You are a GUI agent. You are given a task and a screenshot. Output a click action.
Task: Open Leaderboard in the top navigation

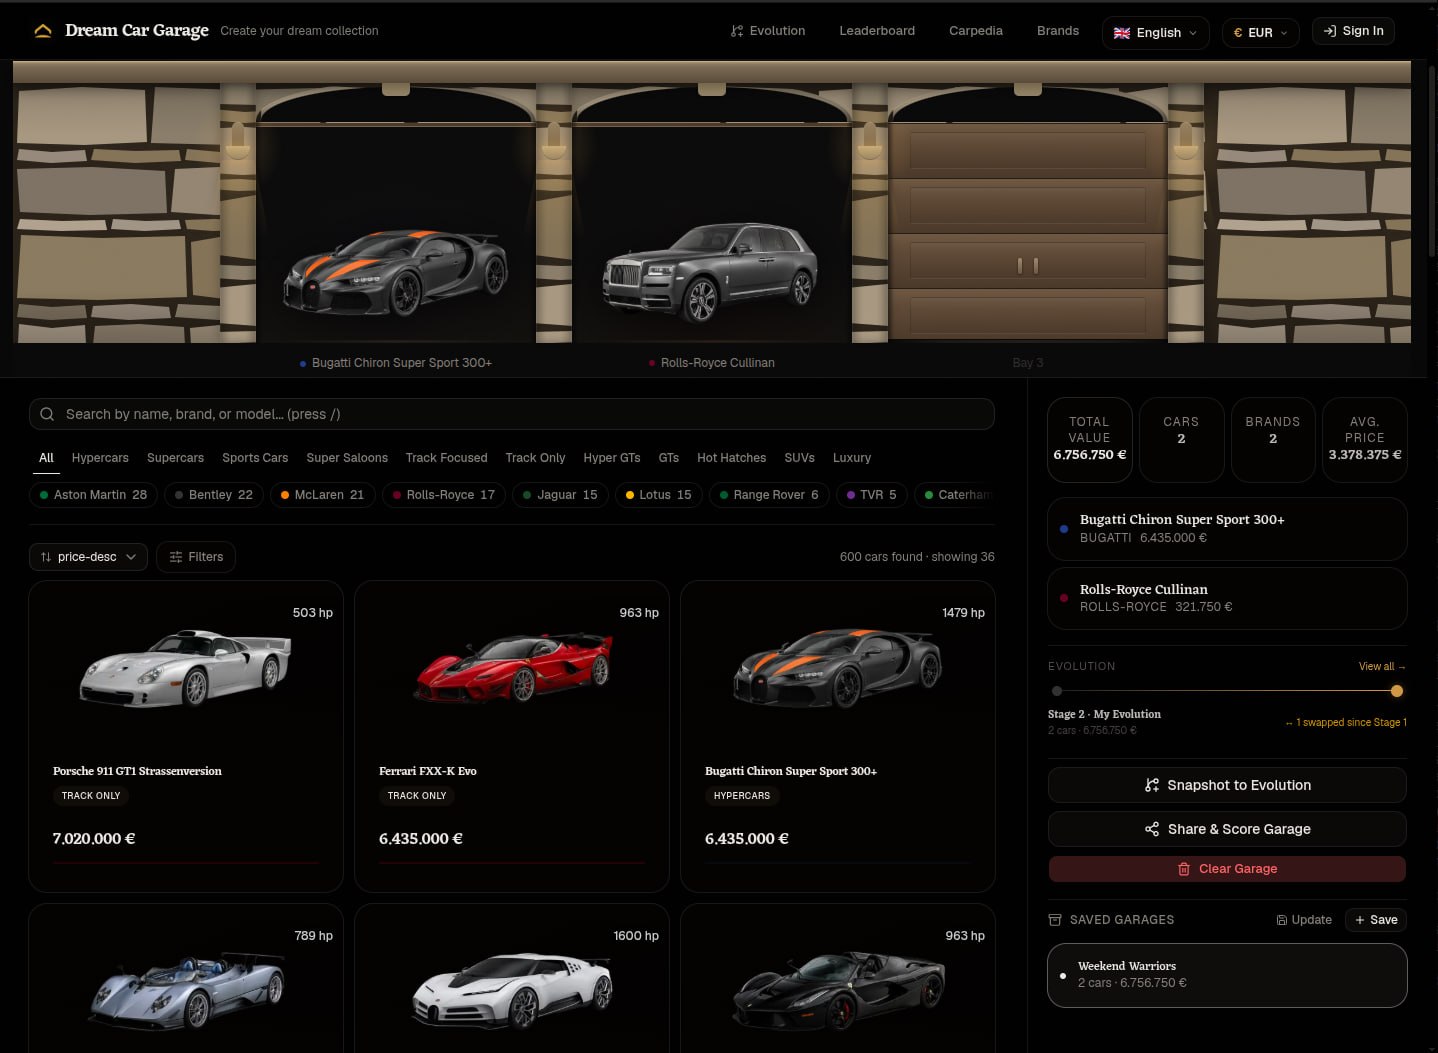coord(877,31)
